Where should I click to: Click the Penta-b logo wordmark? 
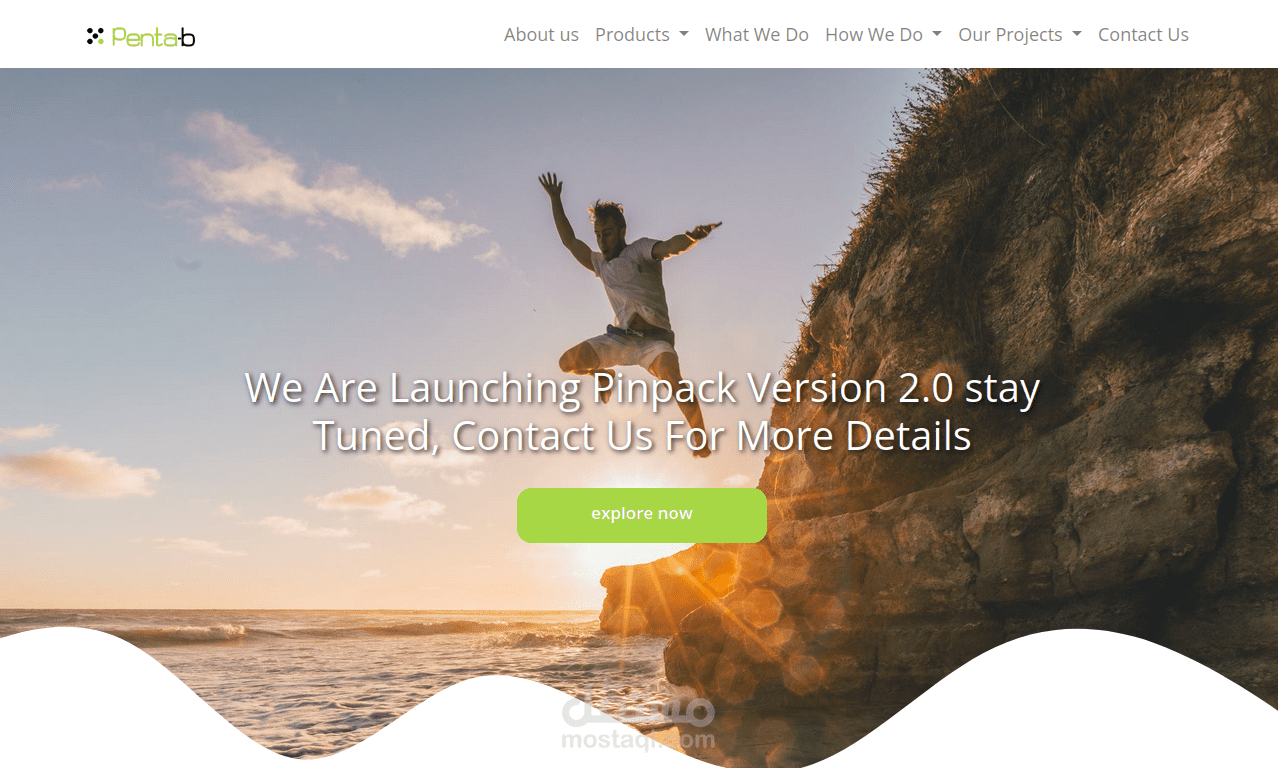(x=153, y=37)
